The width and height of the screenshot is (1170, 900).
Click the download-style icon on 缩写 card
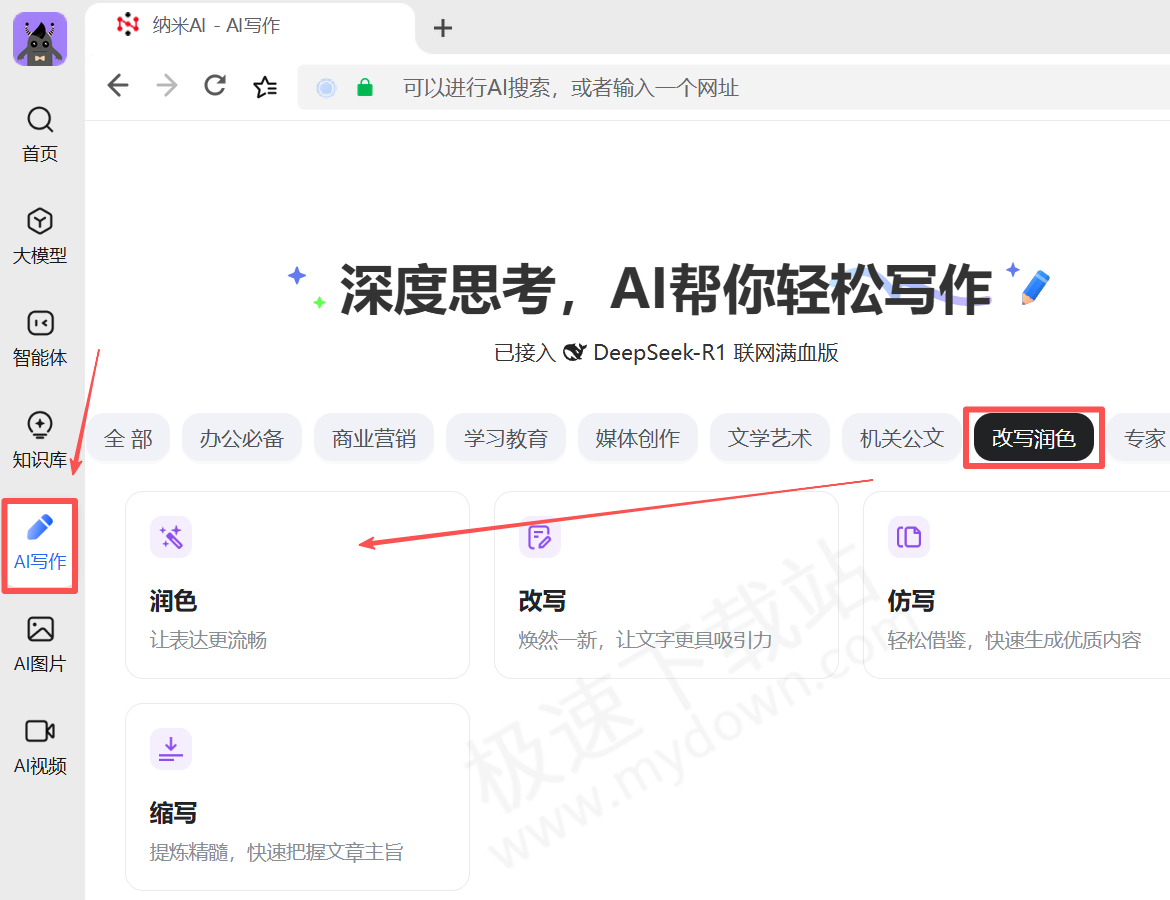(x=171, y=749)
